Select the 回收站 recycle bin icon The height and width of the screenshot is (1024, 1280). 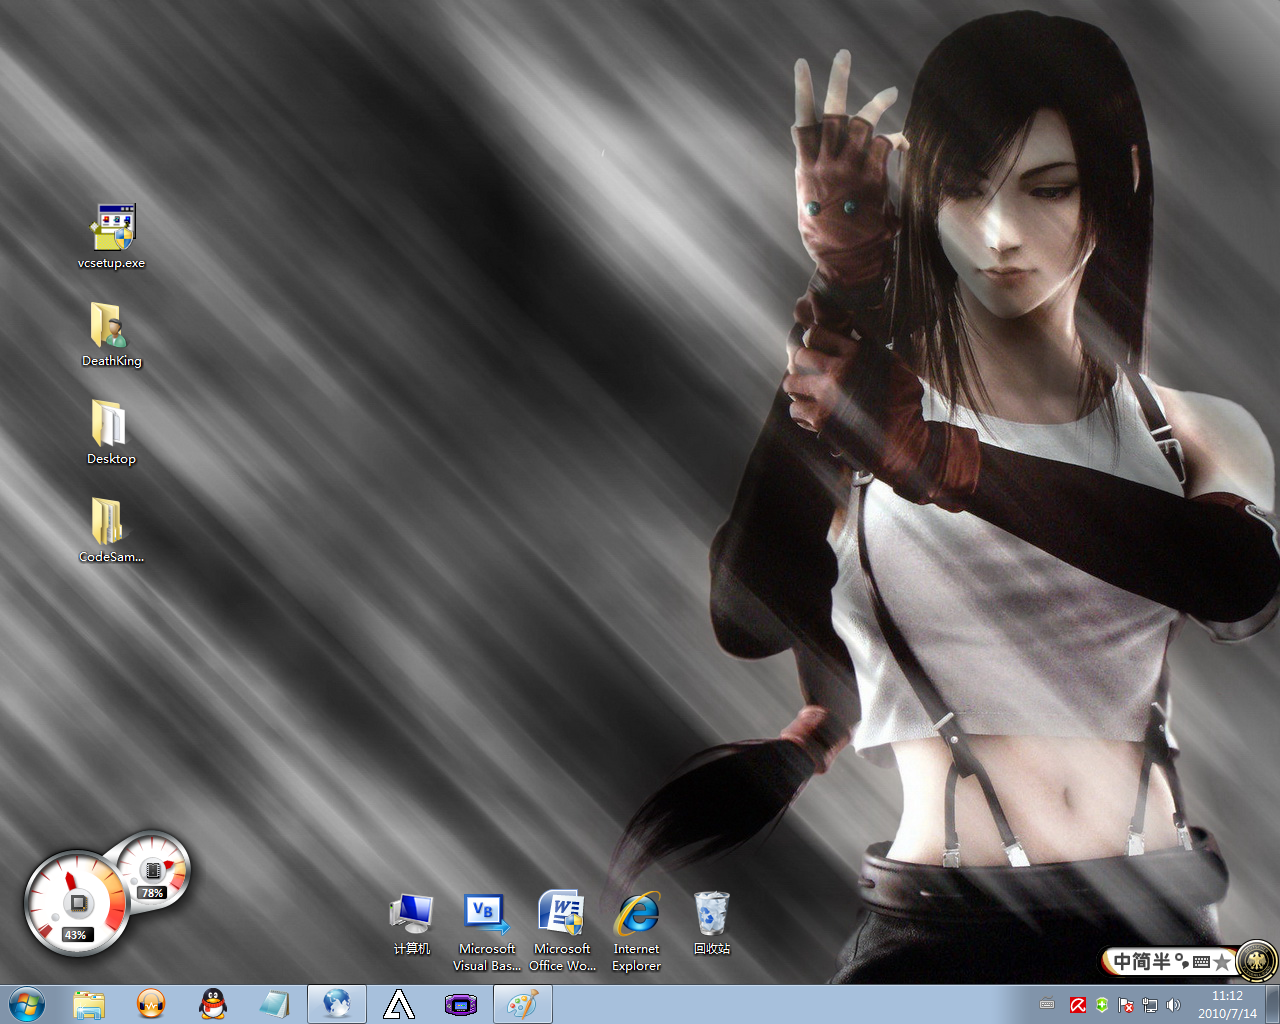pos(712,923)
